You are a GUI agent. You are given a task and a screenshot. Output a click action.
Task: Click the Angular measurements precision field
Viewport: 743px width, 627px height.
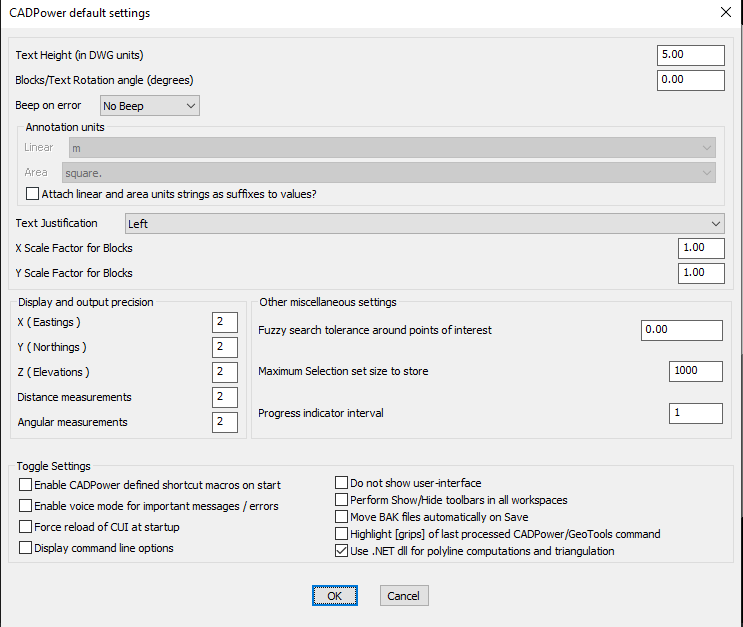[x=225, y=422]
